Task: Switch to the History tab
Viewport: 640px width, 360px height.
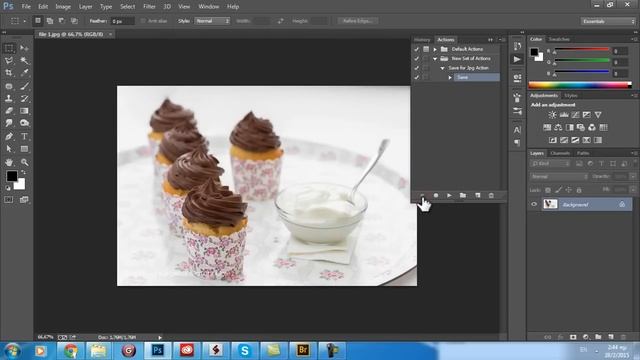Action: 422,40
